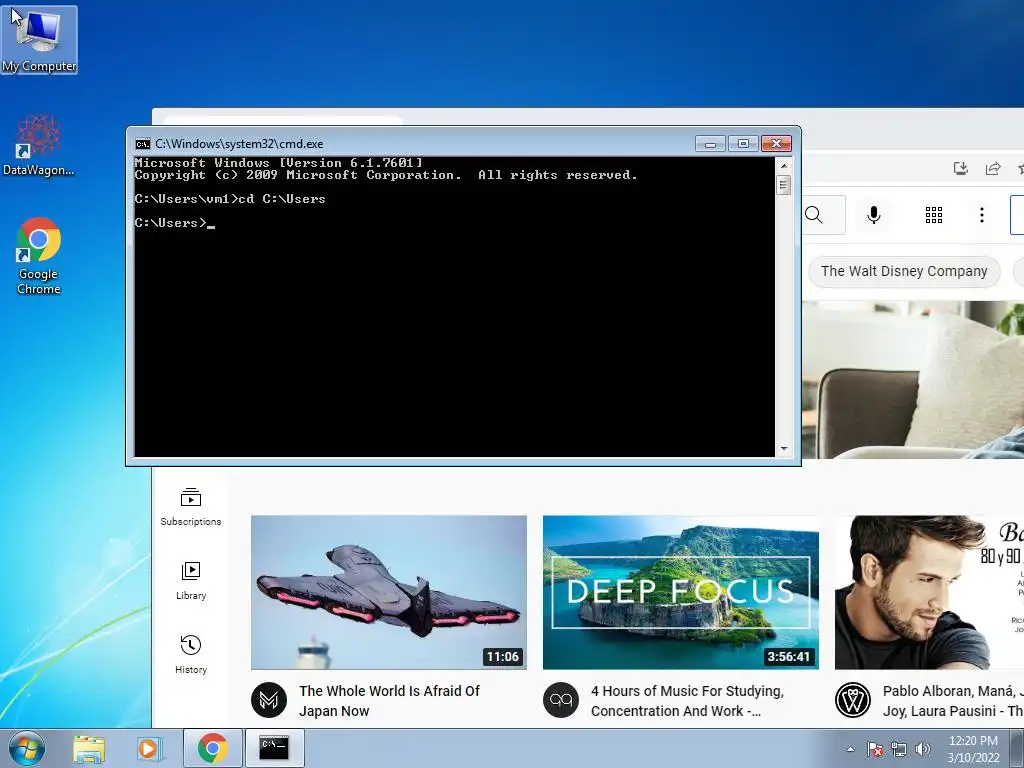Open 'The Whole World Is Afraid Of Japan Now' title

[389, 701]
